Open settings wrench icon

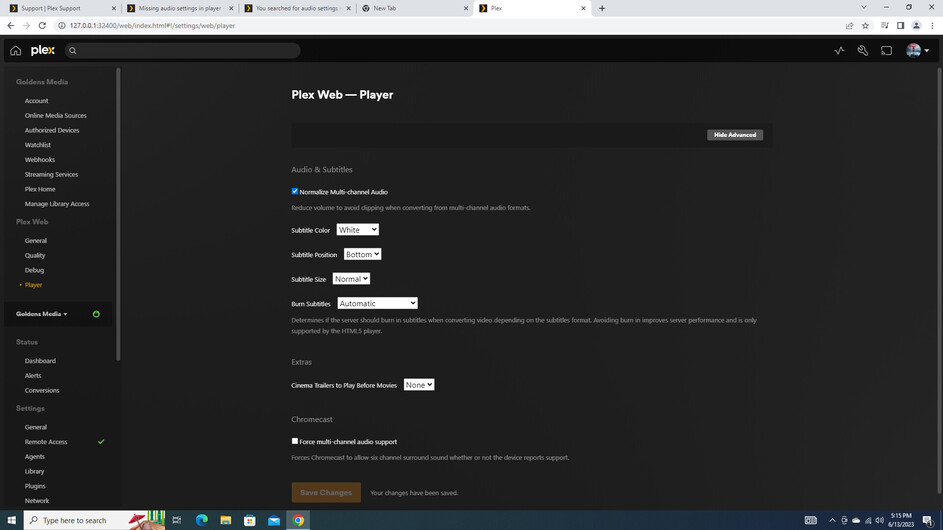[x=862, y=51]
